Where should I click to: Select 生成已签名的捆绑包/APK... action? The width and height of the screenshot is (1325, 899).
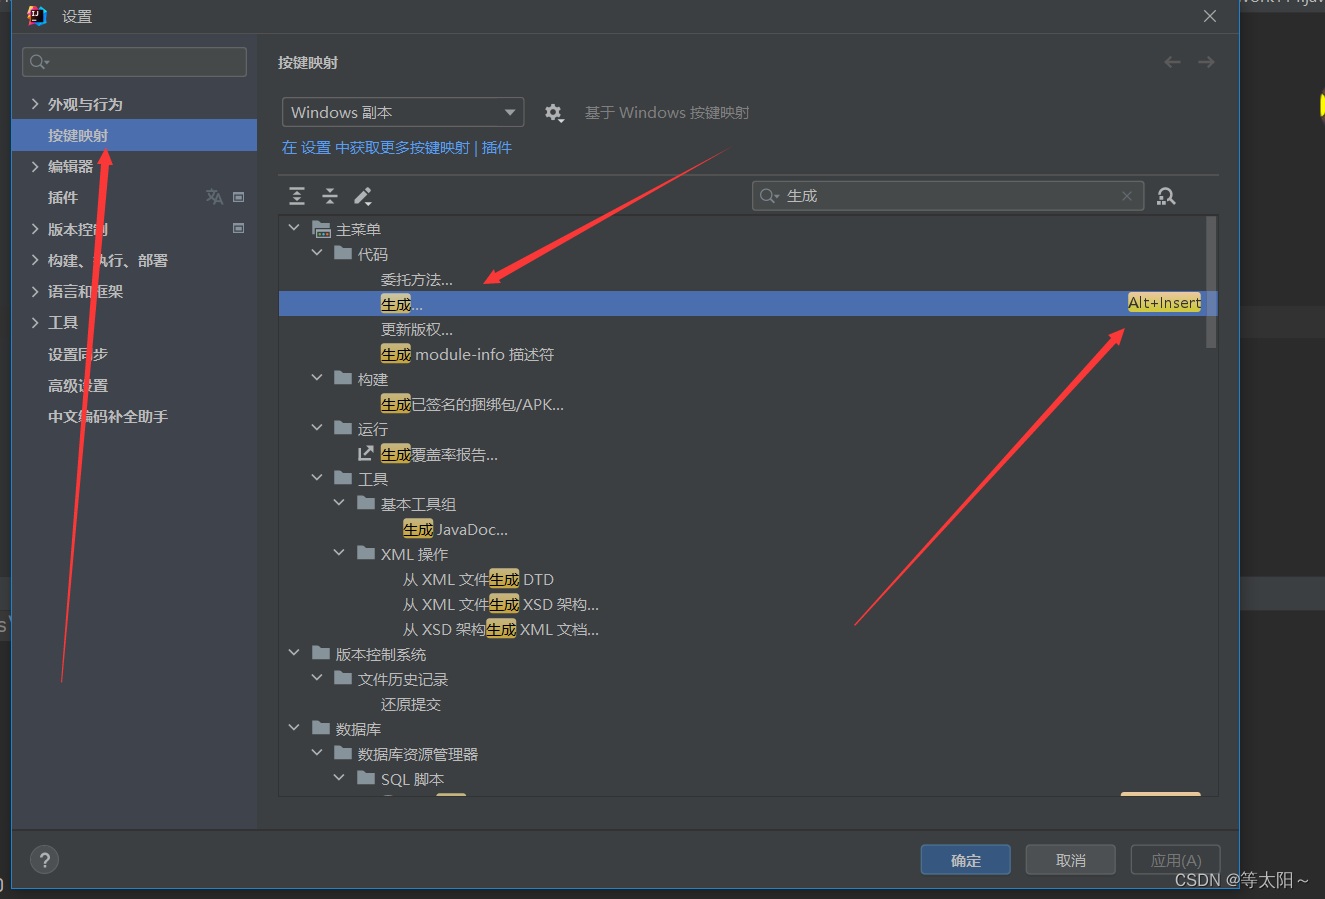pos(748,404)
